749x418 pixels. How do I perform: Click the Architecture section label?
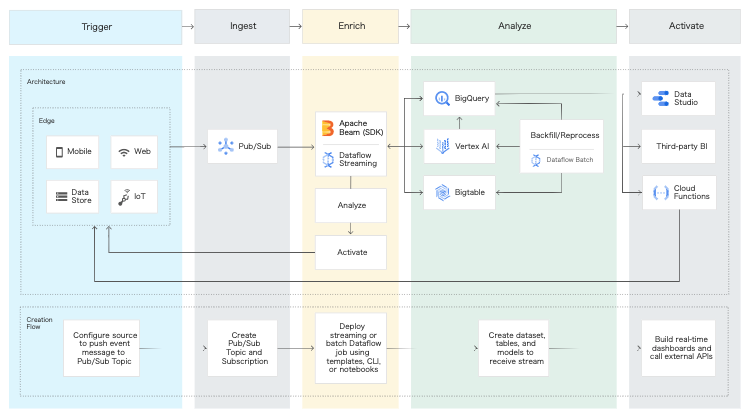pyautogui.click(x=46, y=82)
